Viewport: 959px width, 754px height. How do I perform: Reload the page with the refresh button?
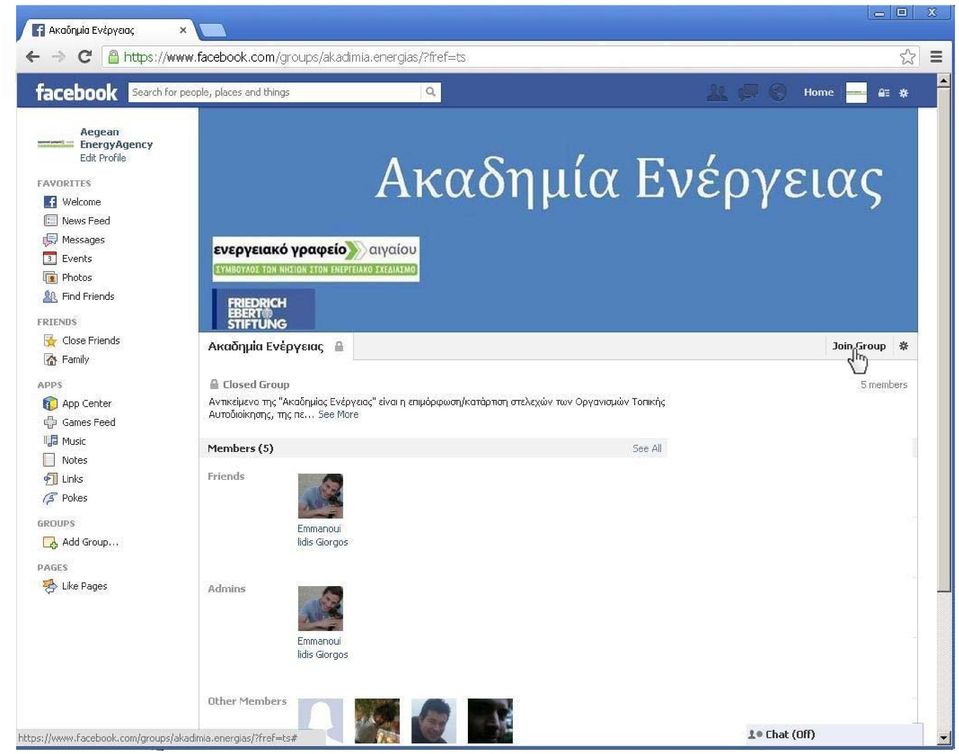[85, 57]
